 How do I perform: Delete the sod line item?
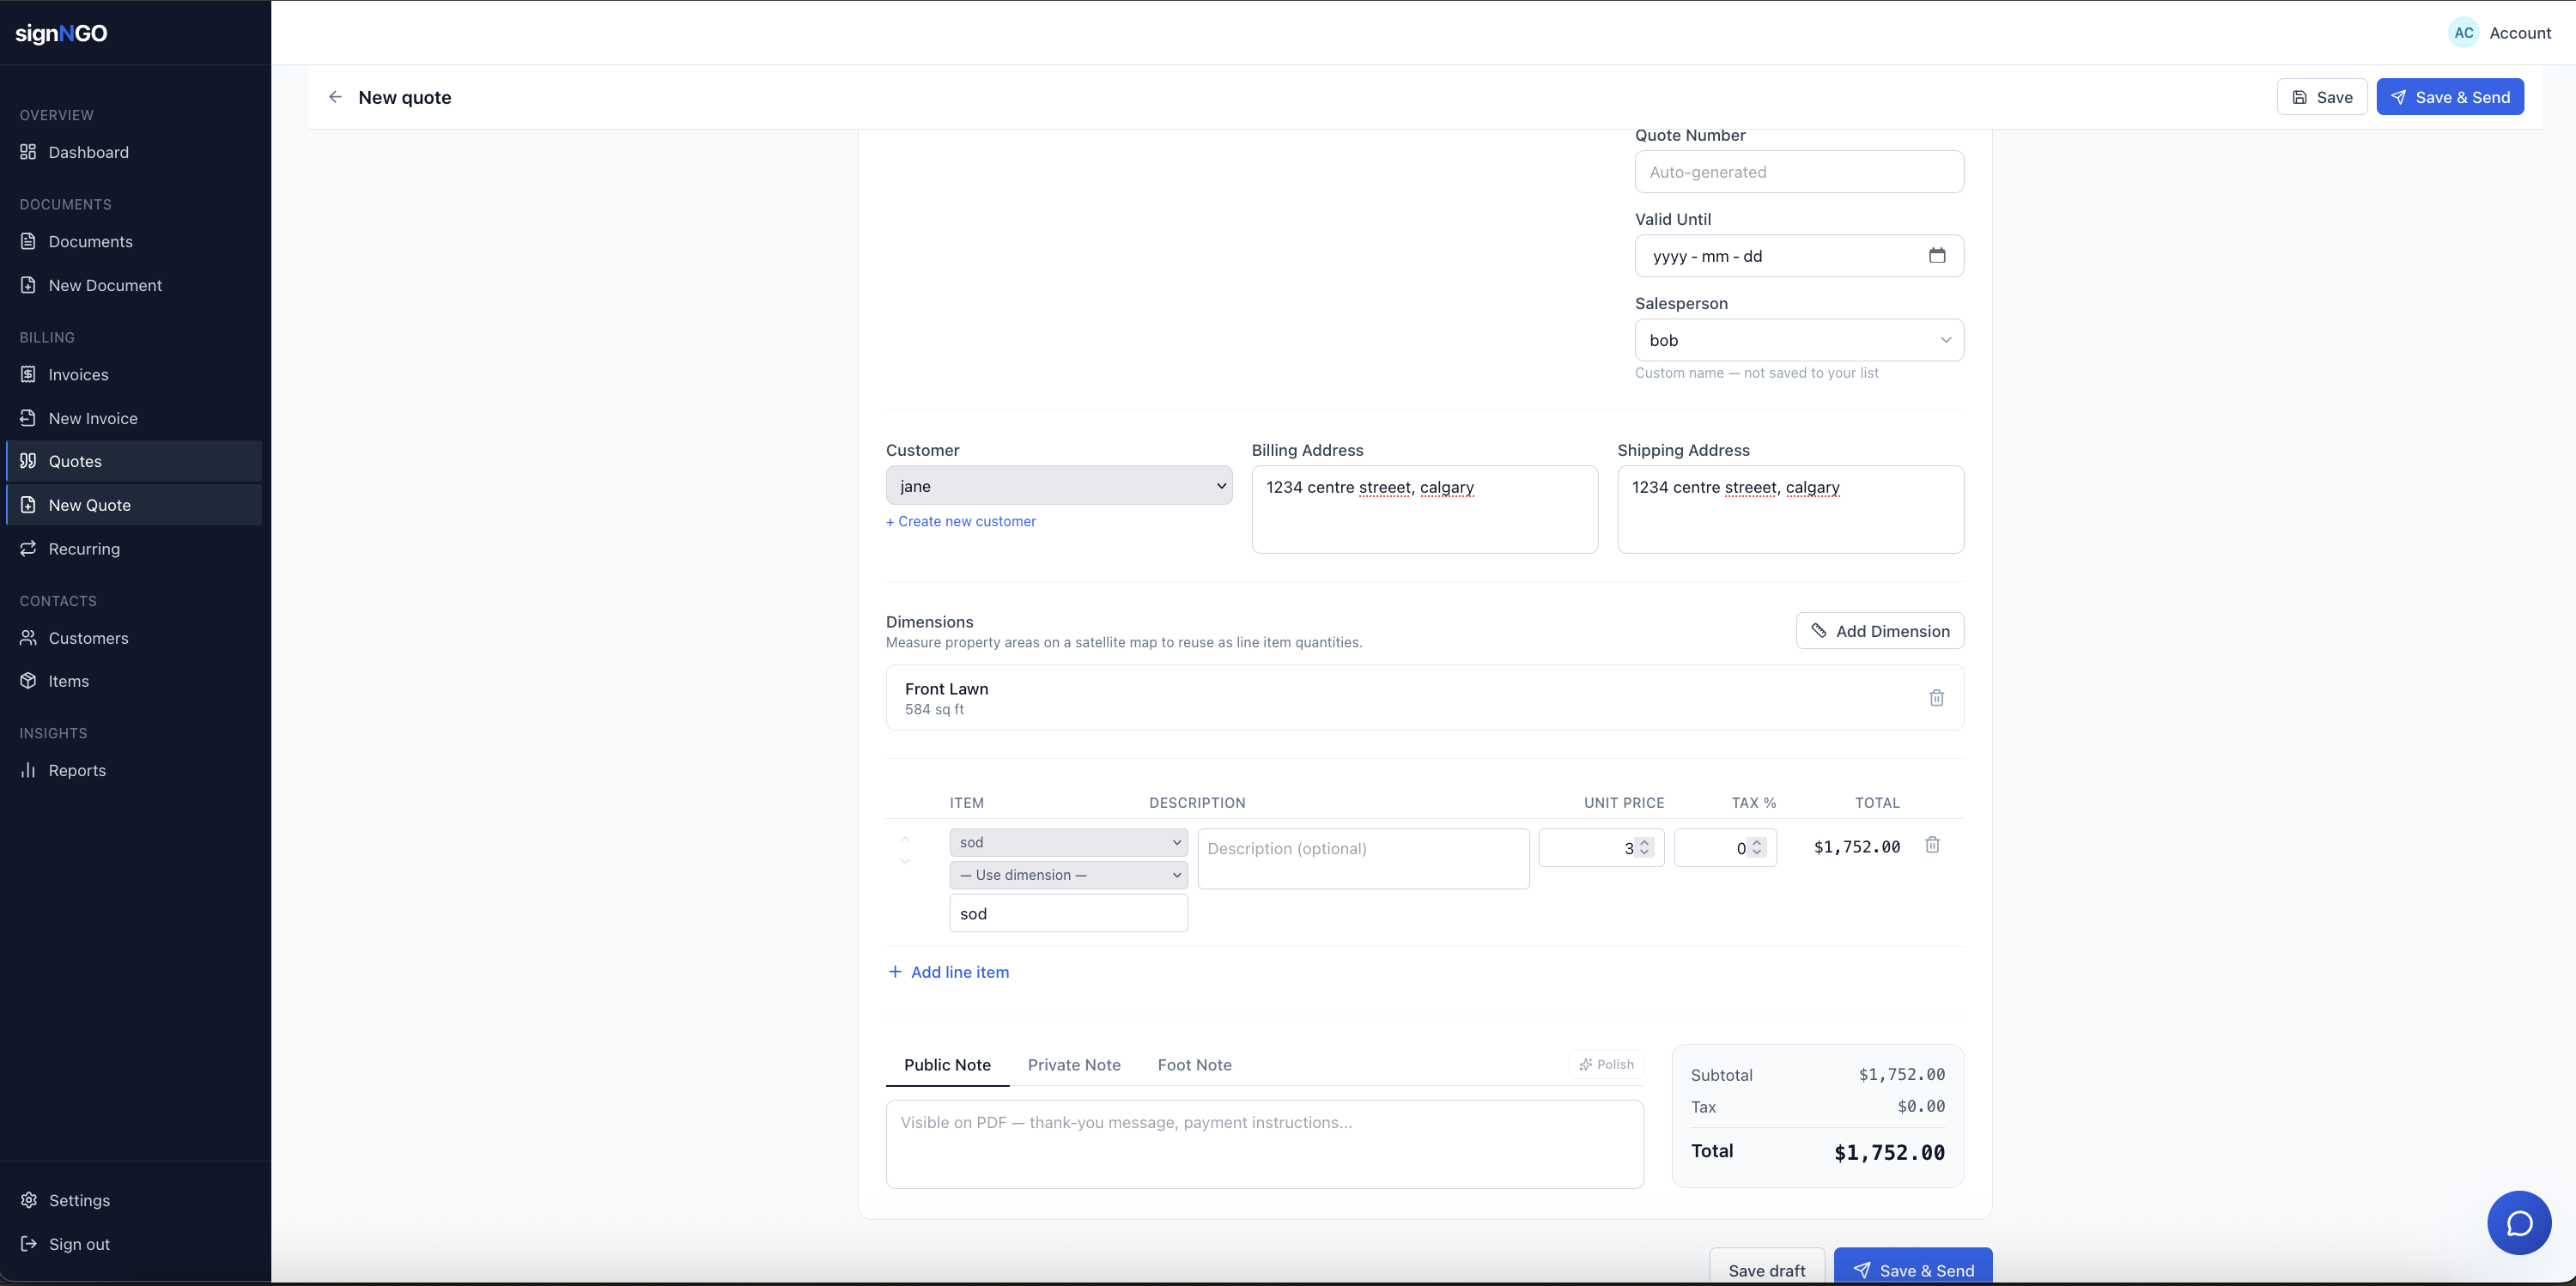tap(1932, 845)
